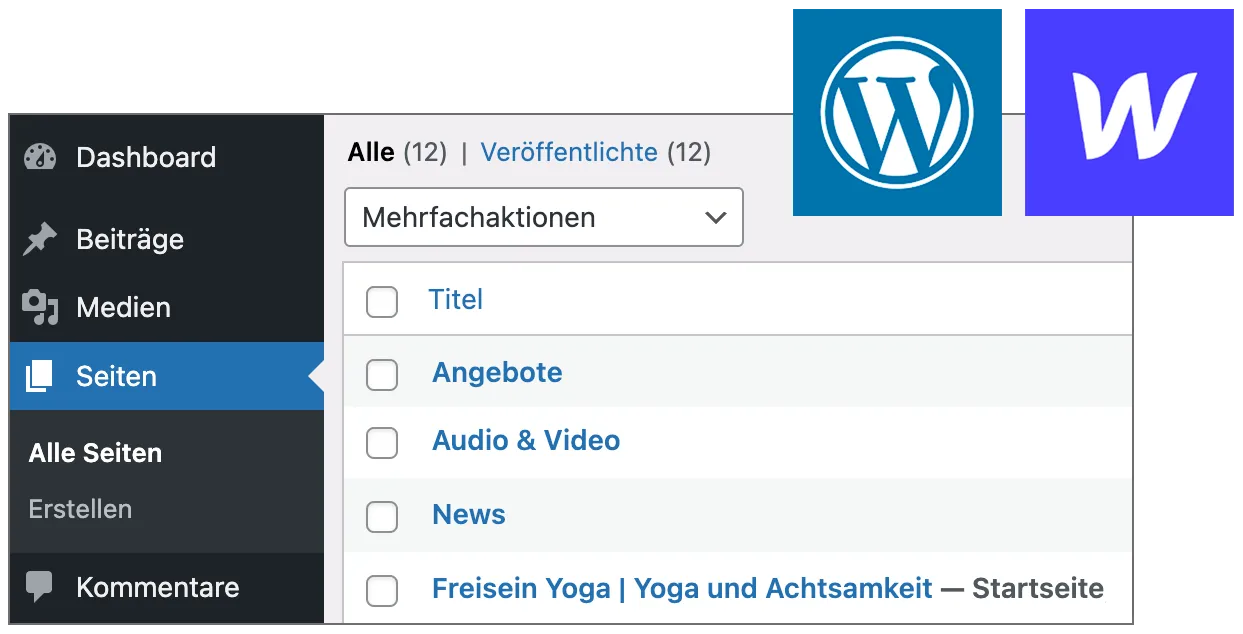Click the Seiten pages icon
The width and height of the screenshot is (1243, 634).
[x=40, y=376]
